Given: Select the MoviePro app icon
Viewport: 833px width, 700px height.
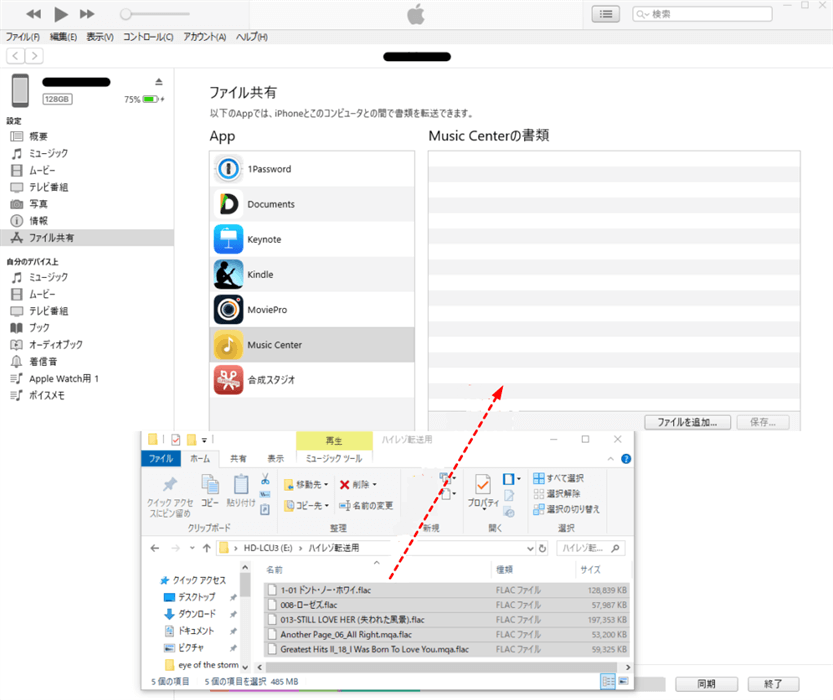Looking at the screenshot, I should tap(228, 309).
